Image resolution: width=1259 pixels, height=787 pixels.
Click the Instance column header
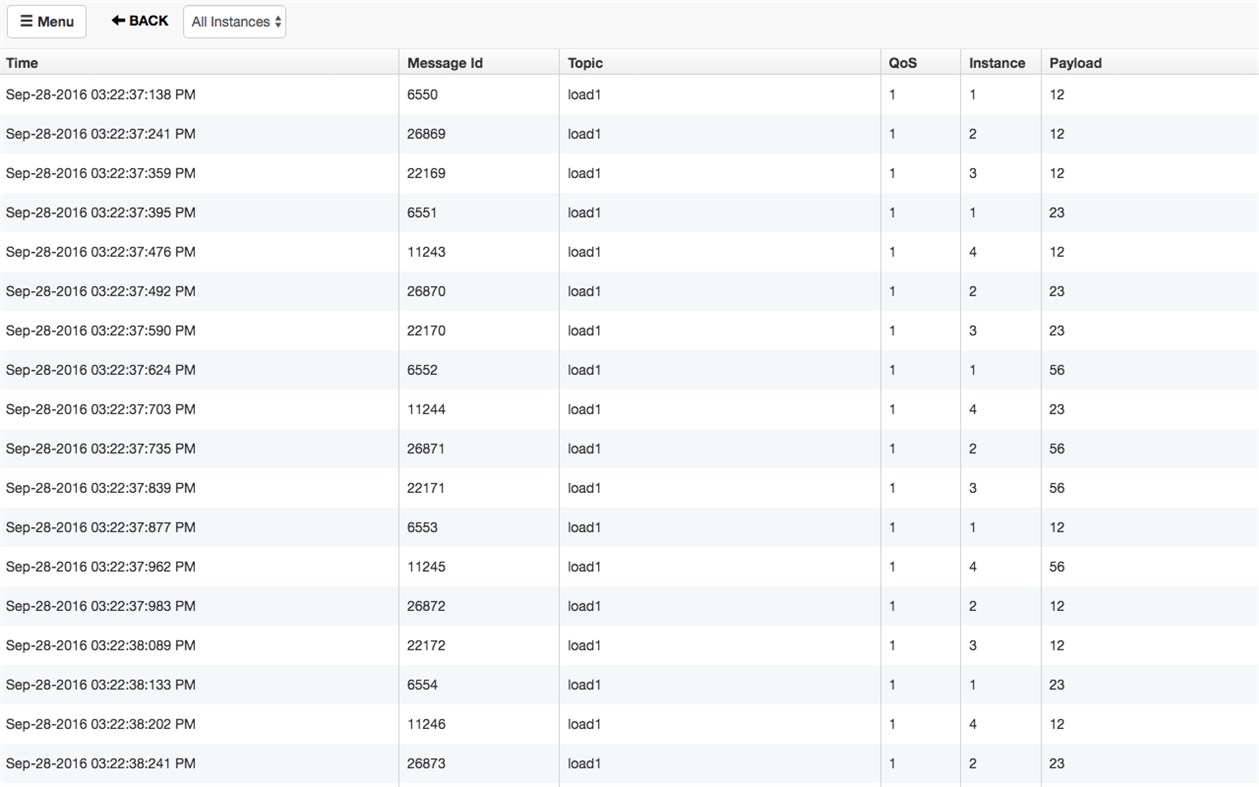[x=996, y=63]
